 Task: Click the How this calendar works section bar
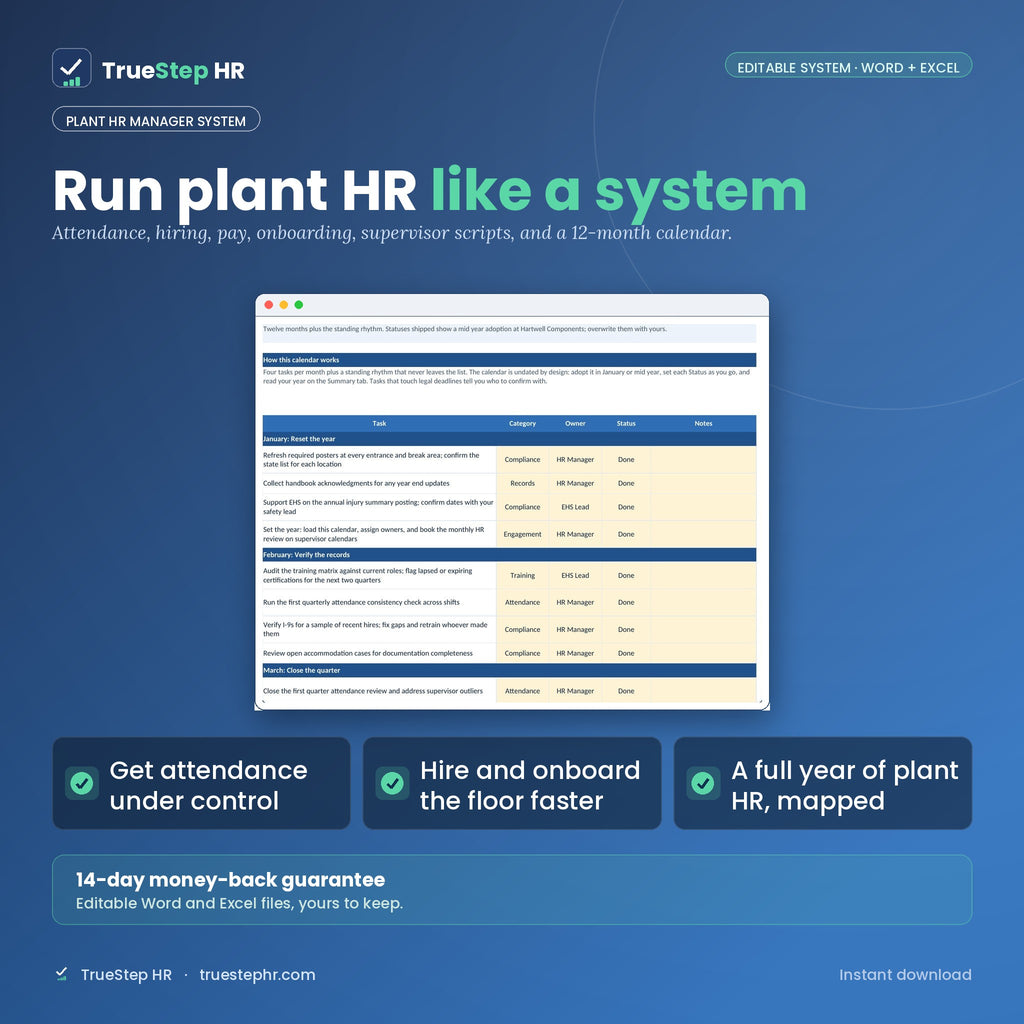(x=509, y=360)
